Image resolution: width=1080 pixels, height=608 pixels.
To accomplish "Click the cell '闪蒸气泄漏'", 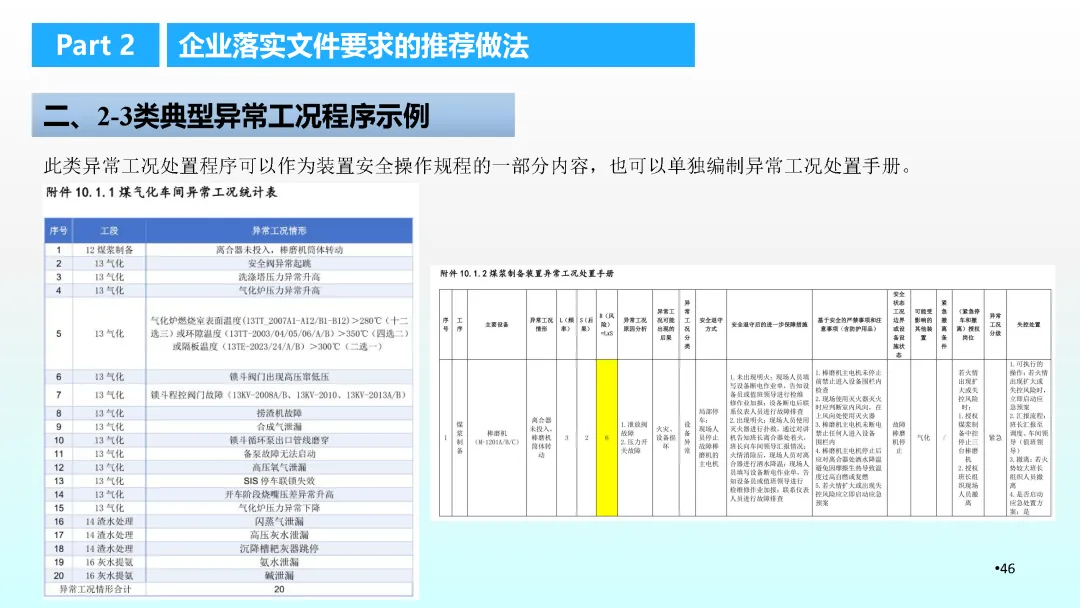I will click(x=279, y=521).
